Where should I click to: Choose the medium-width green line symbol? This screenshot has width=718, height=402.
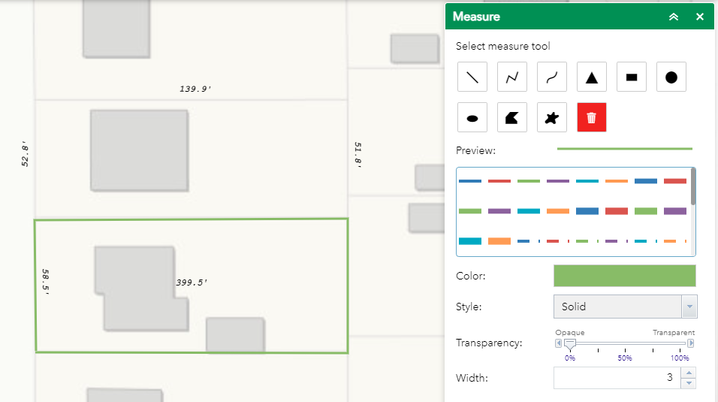tap(470, 211)
